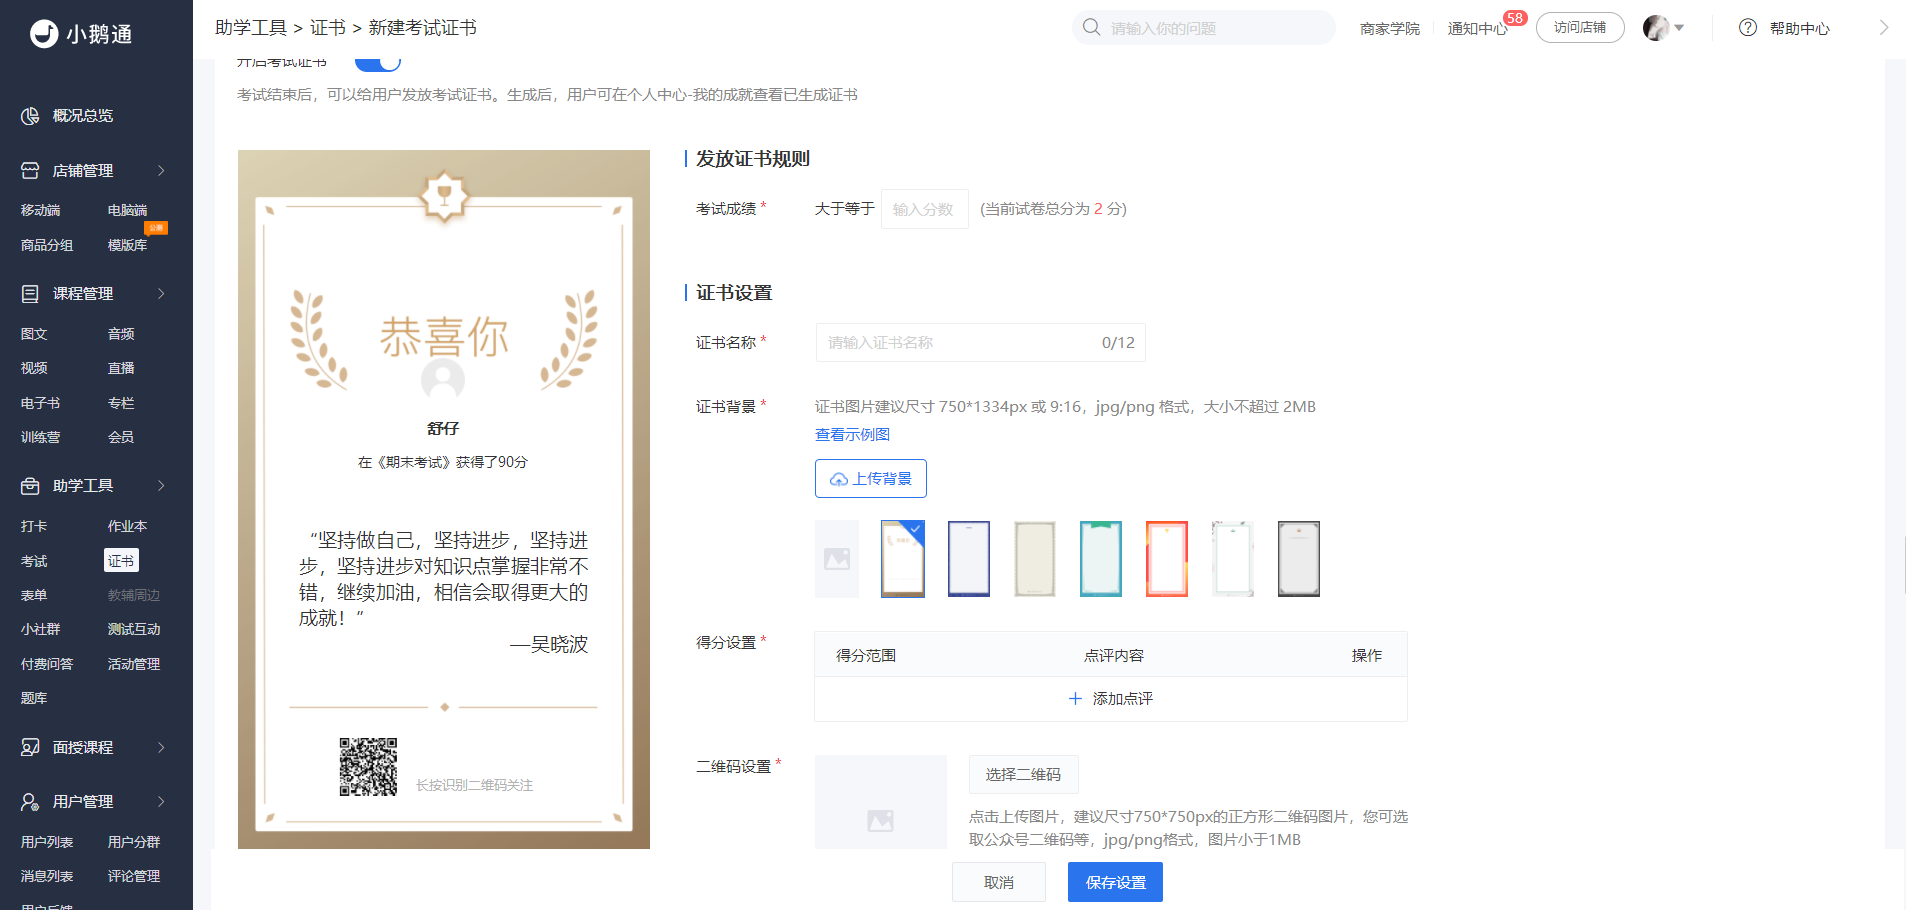This screenshot has width=1906, height=910.
Task: Focus the 证书名称 input field
Action: [x=980, y=342]
